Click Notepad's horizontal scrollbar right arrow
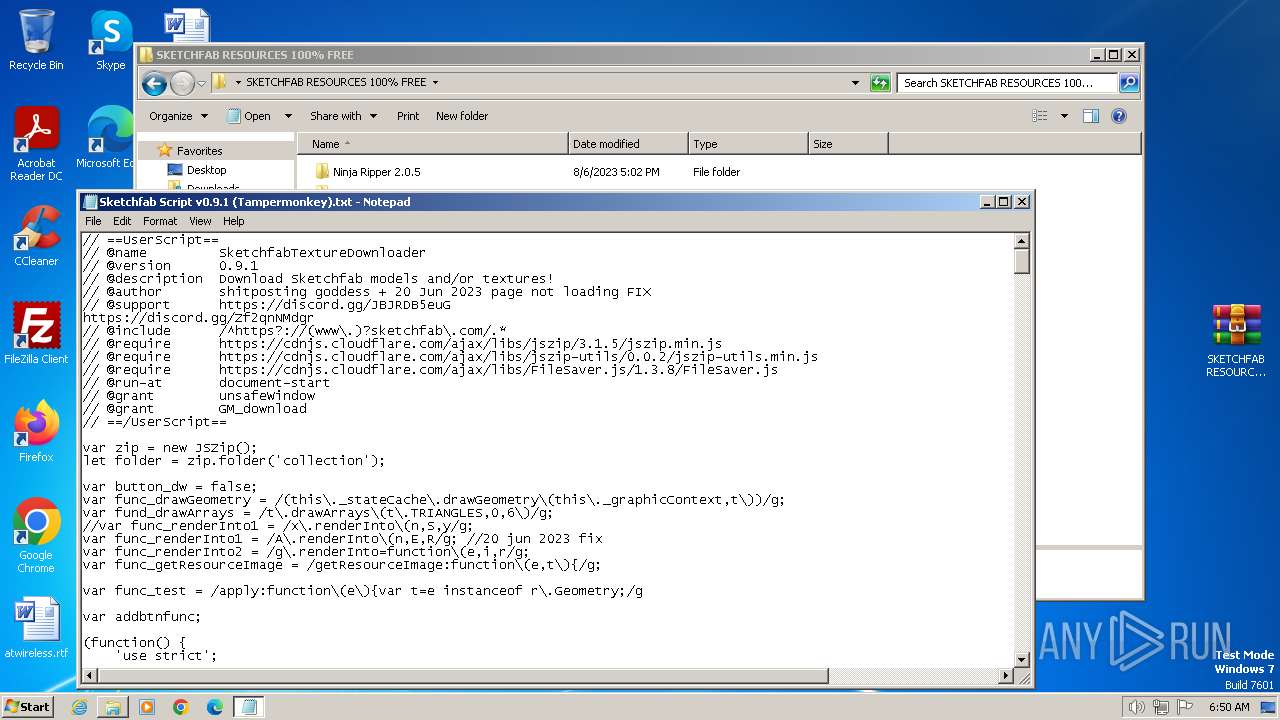Screen dimensions: 1280x720 pyautogui.click(x=1006, y=676)
